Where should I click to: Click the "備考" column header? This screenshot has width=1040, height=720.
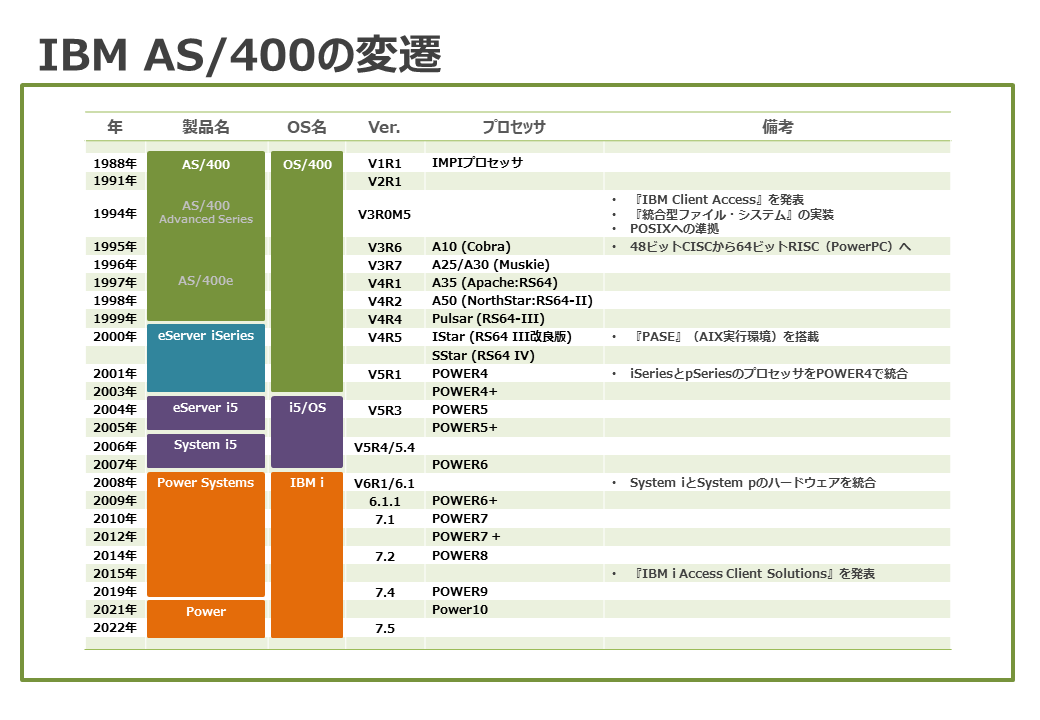[777, 127]
